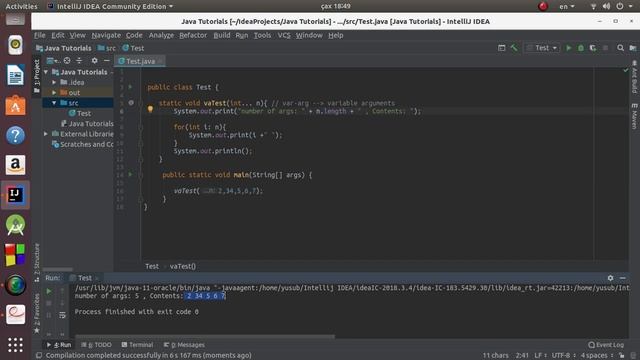Open the Project view mode dropdown

pos(53,61)
